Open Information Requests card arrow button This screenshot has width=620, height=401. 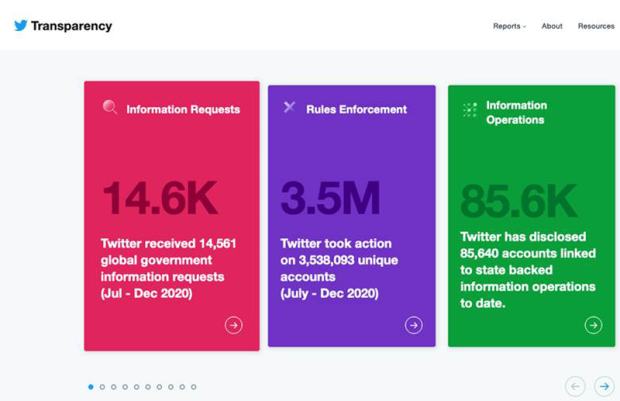(233, 325)
